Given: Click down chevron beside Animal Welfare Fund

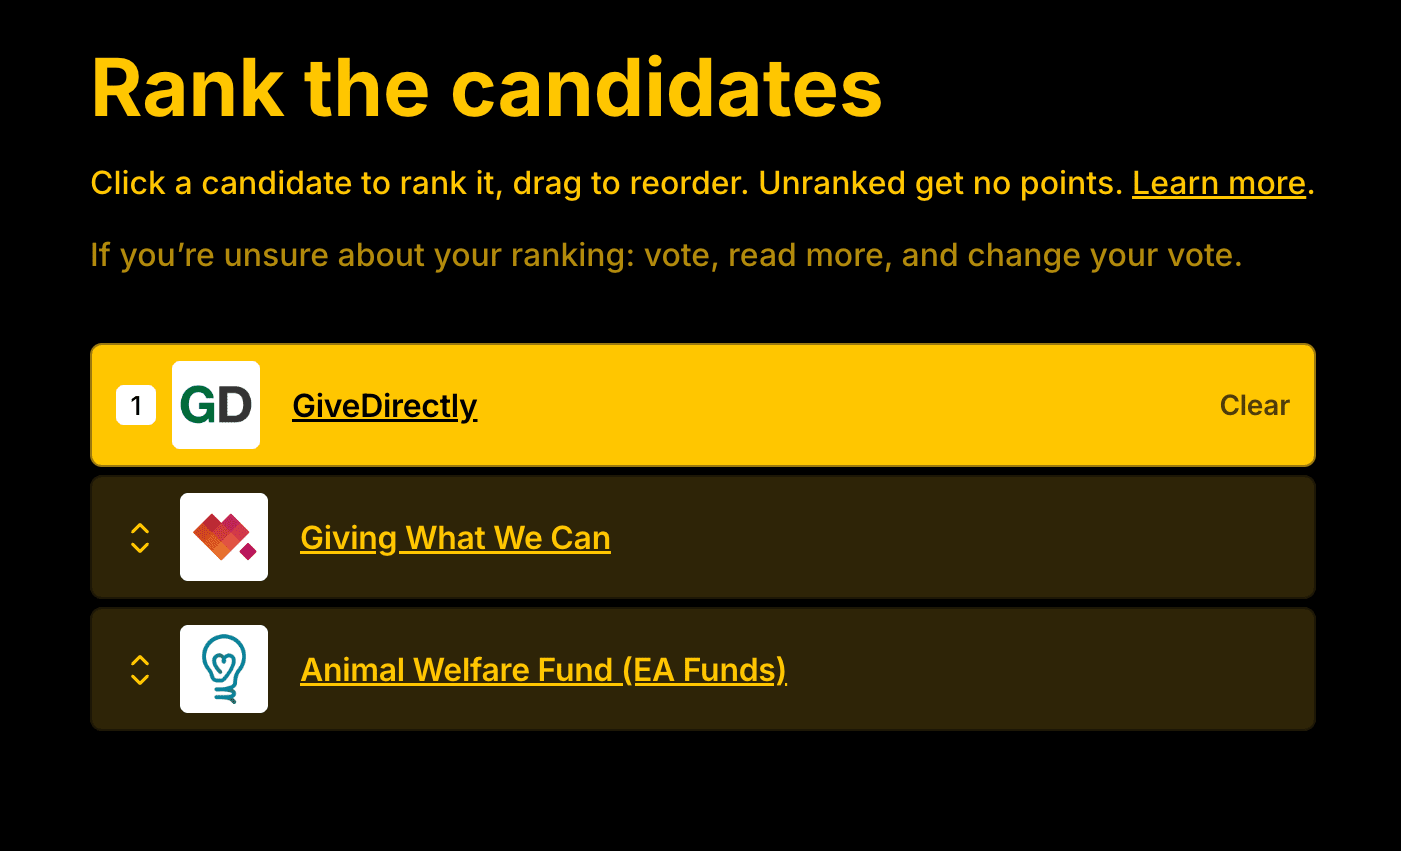Looking at the screenshot, I should pos(140,679).
